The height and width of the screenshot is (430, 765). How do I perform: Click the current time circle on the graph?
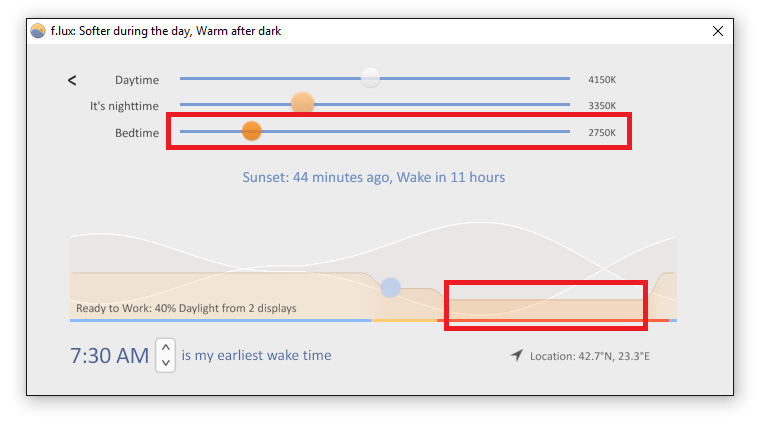pos(391,288)
